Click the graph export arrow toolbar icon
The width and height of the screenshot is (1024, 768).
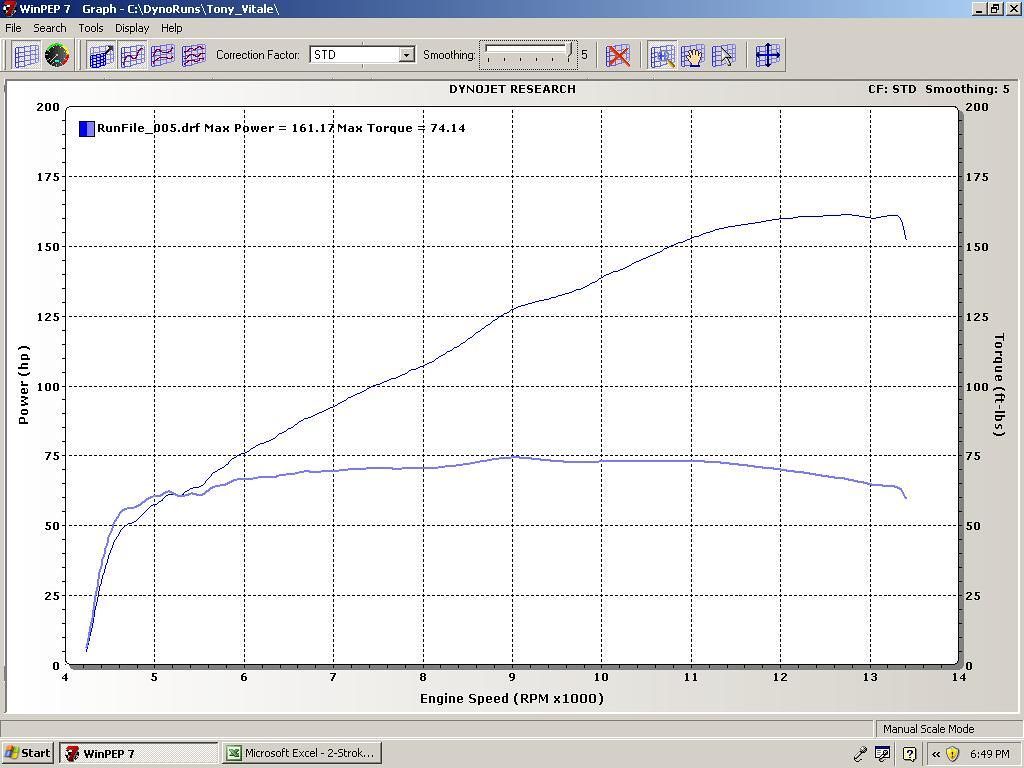[x=101, y=56]
